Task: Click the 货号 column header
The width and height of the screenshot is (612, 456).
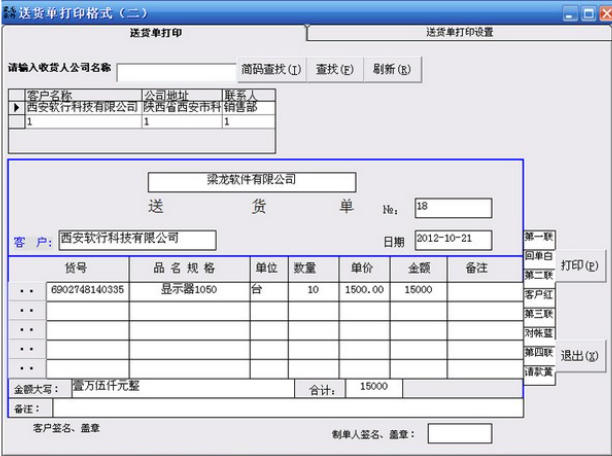Action: point(76,268)
